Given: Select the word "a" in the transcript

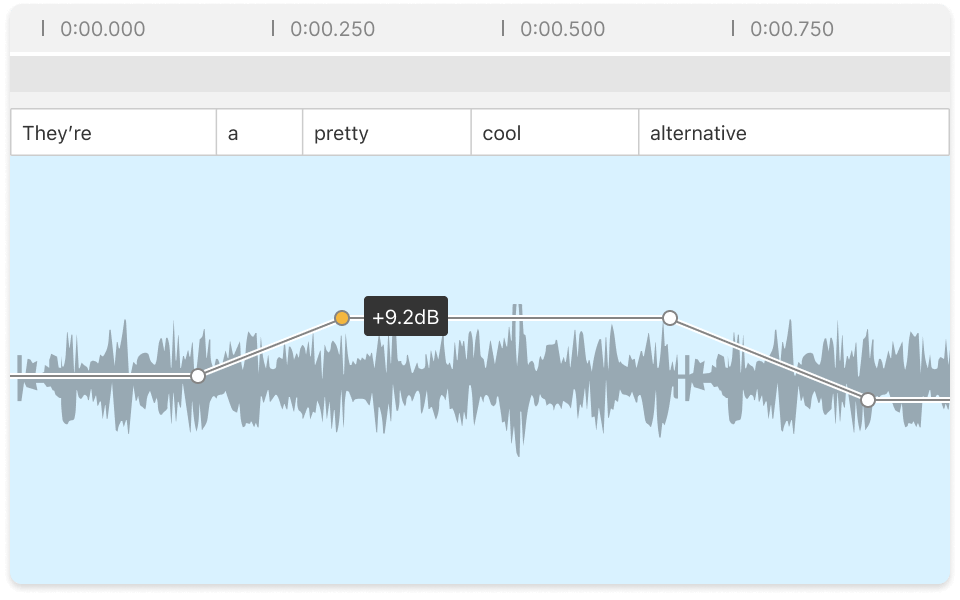Looking at the screenshot, I should point(258,131).
